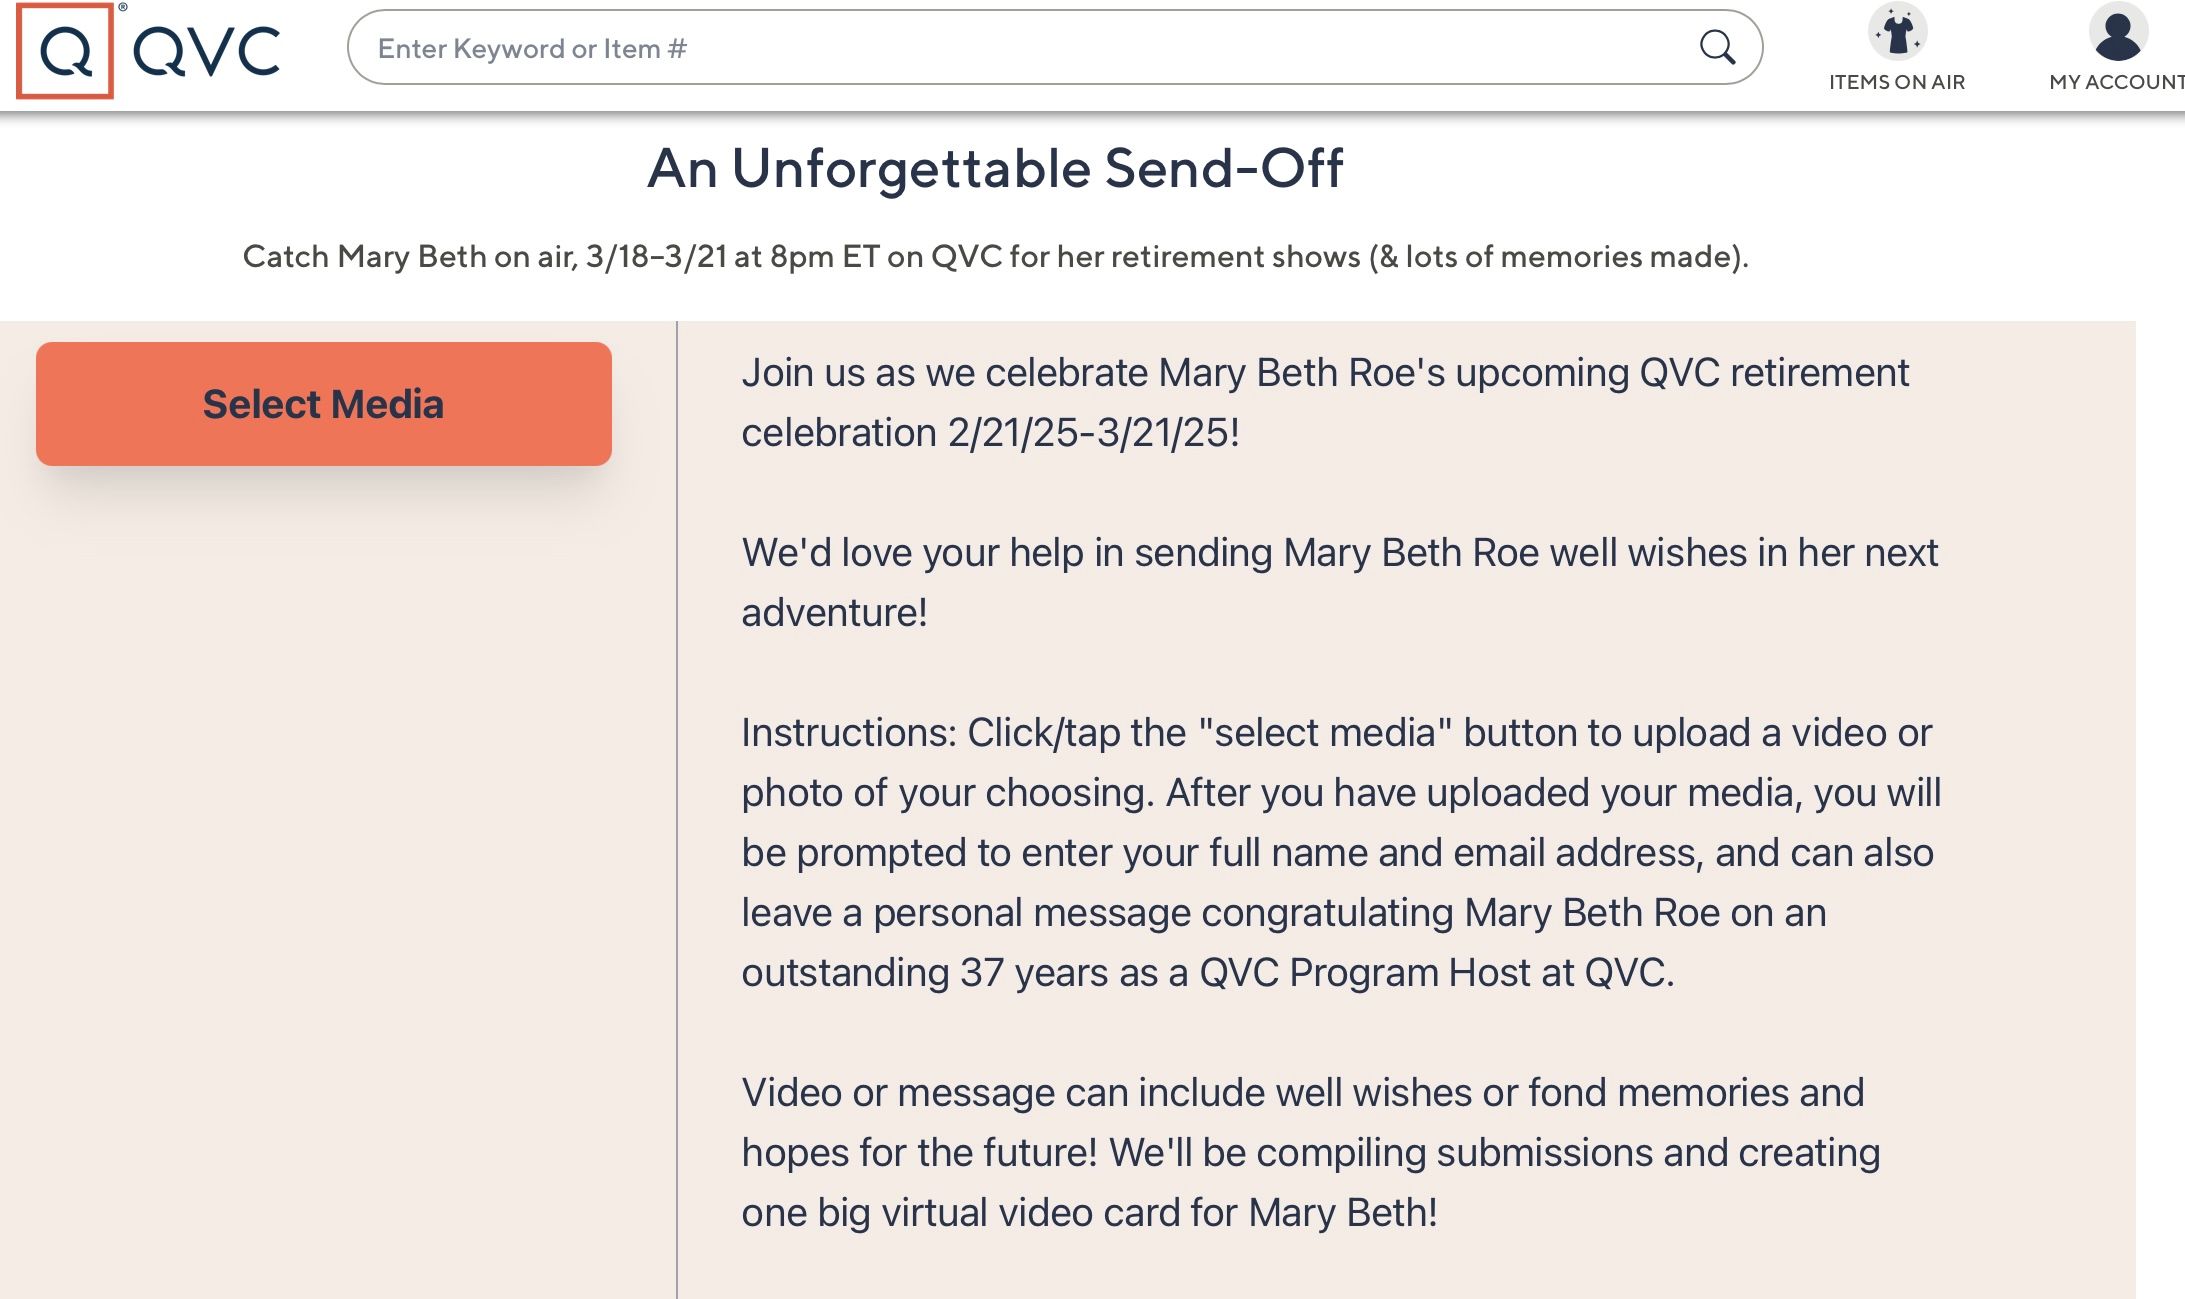
Task: Click the one big virtual video card line
Action: [x=1089, y=1213]
